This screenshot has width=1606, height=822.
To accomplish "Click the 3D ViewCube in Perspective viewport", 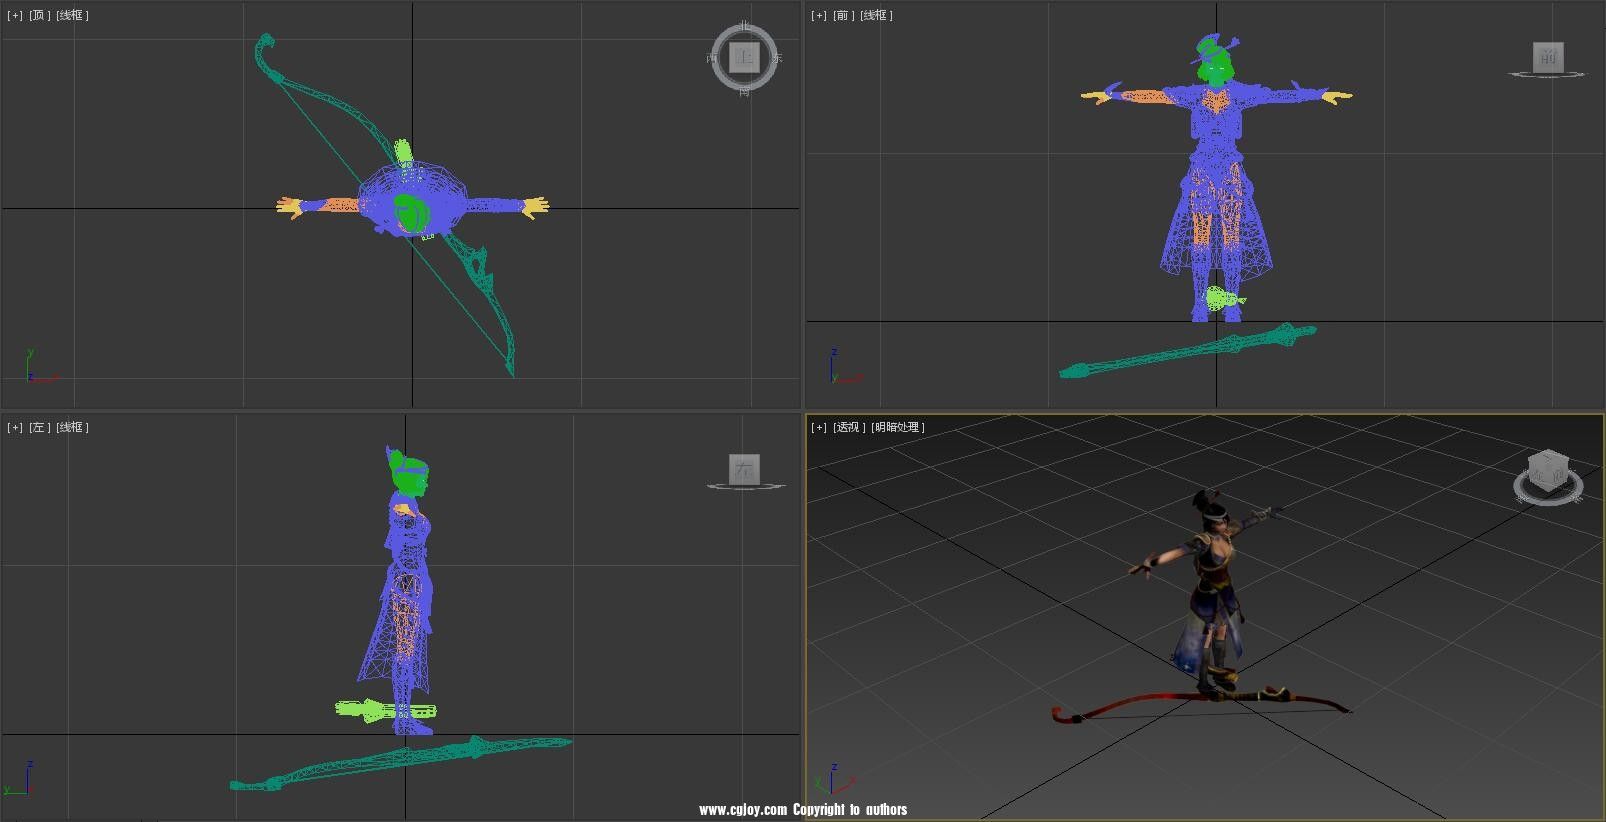I will (1547, 470).
